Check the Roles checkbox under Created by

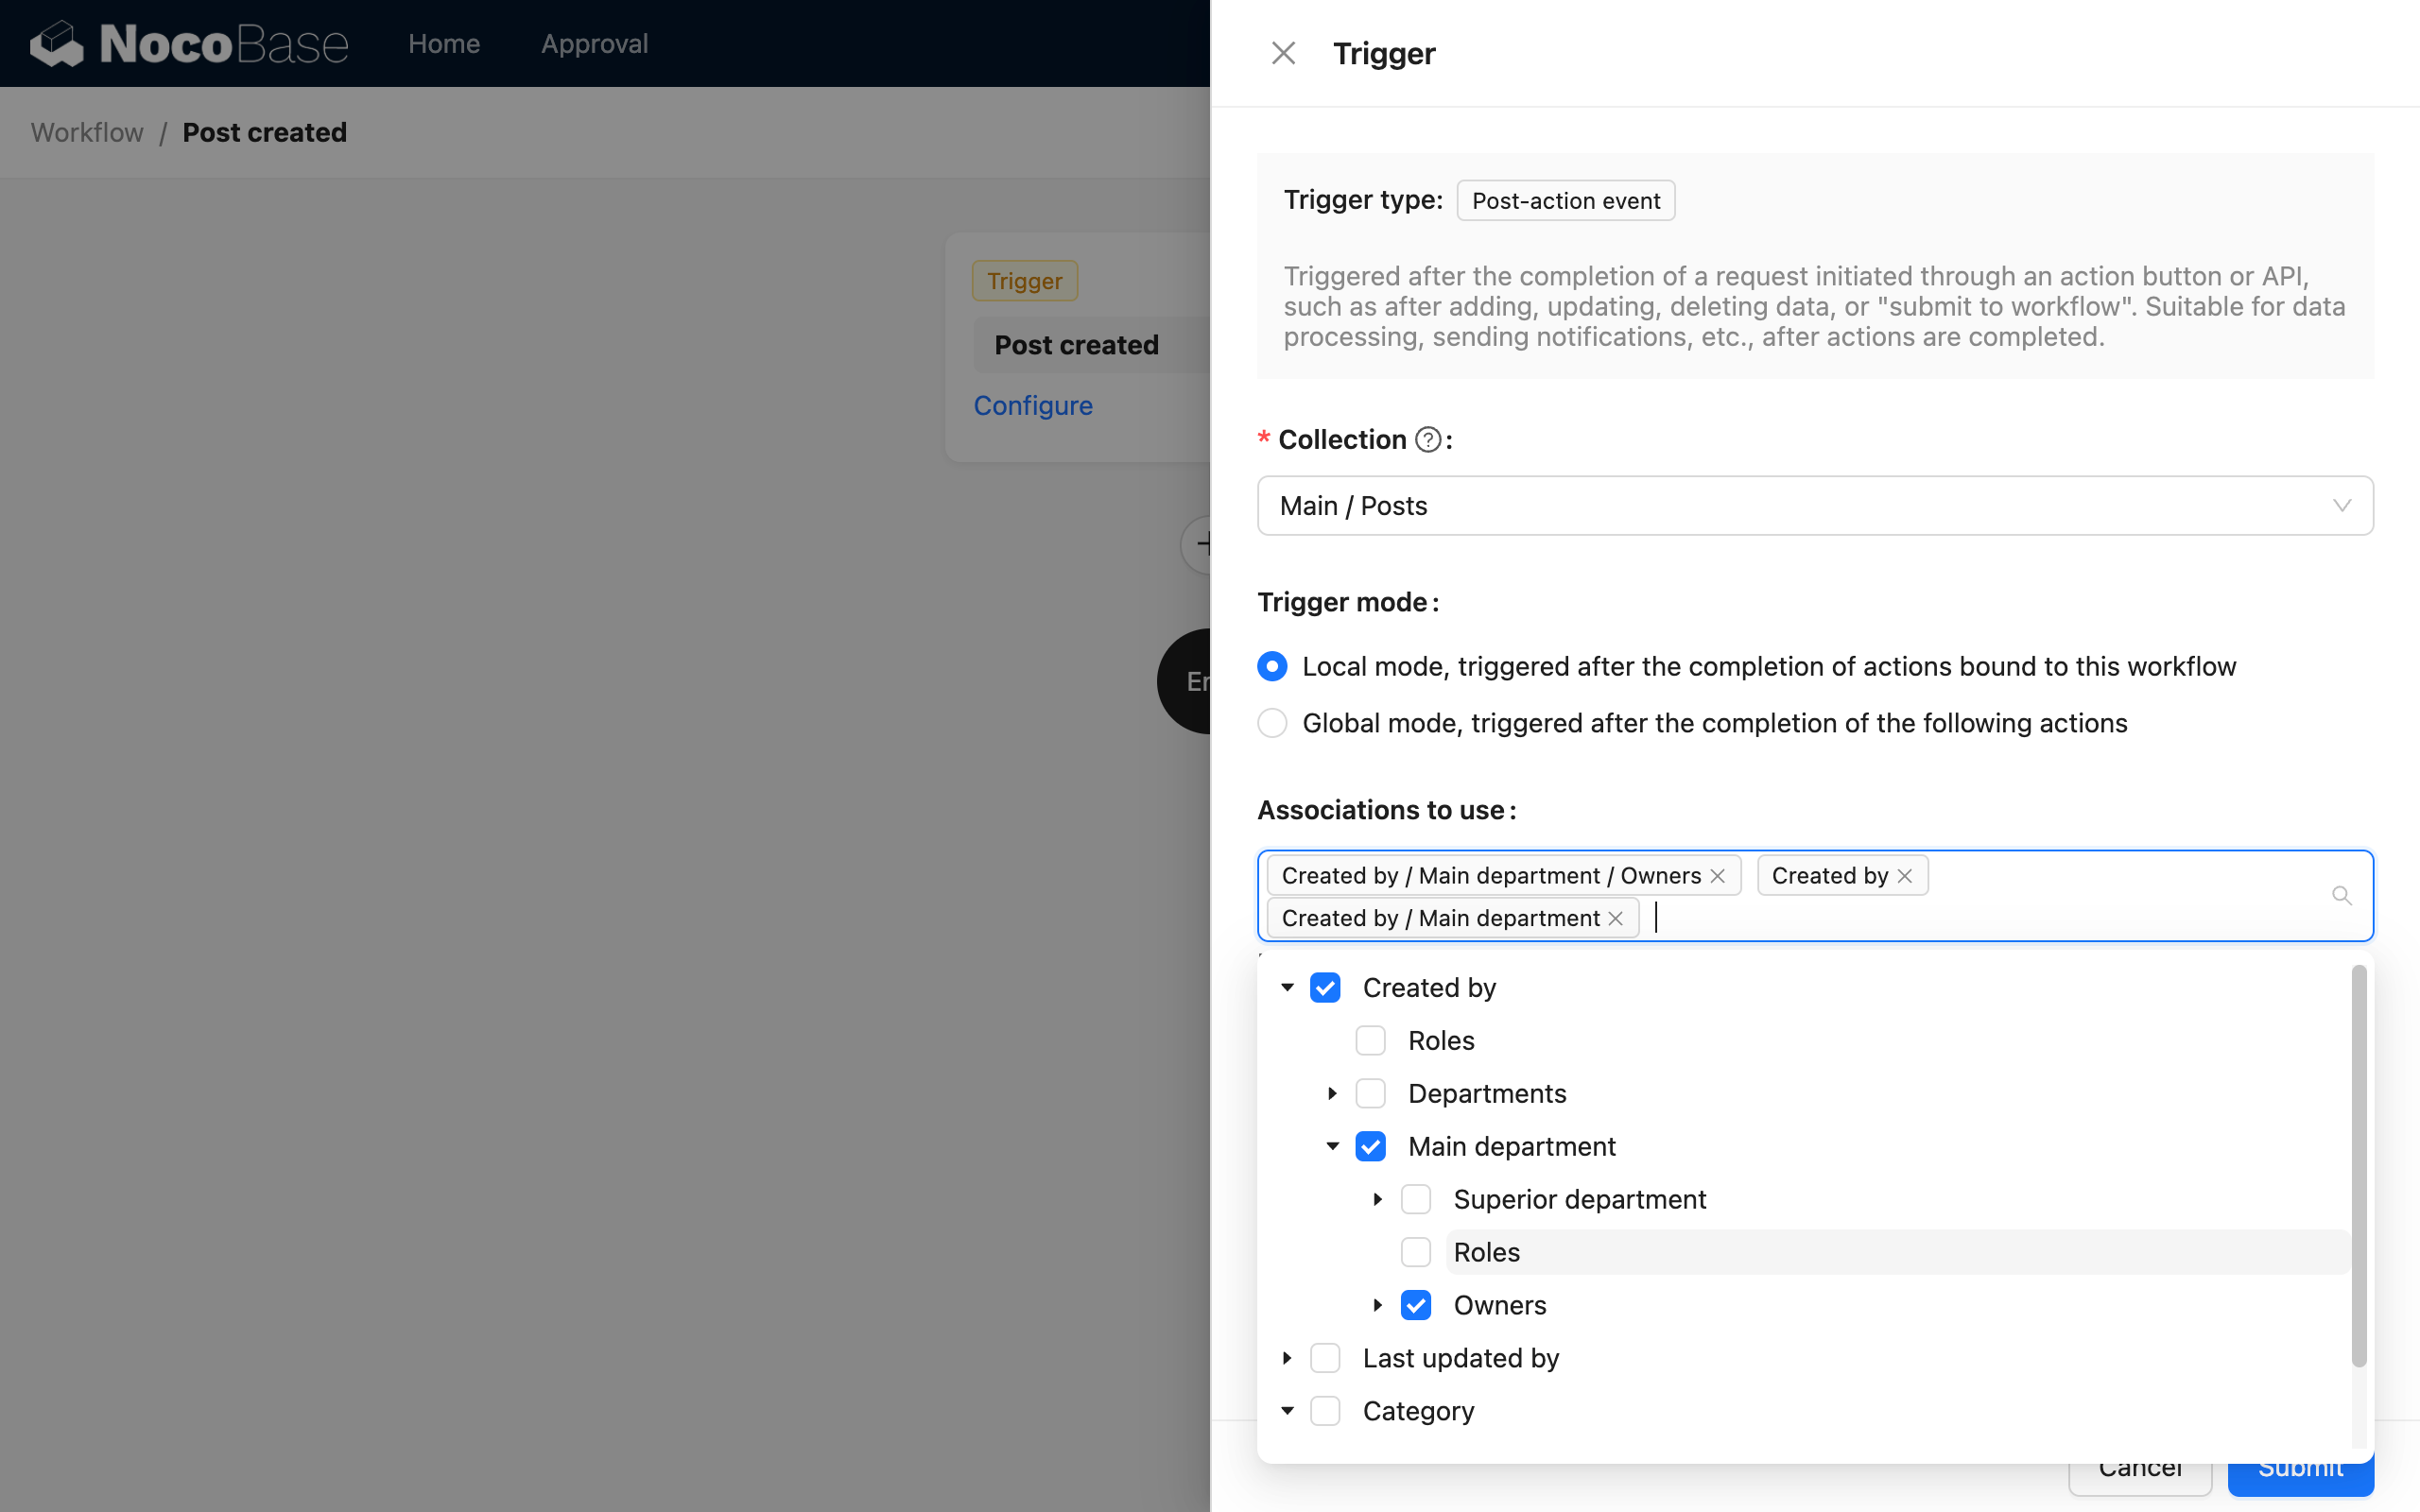pyautogui.click(x=1370, y=1040)
